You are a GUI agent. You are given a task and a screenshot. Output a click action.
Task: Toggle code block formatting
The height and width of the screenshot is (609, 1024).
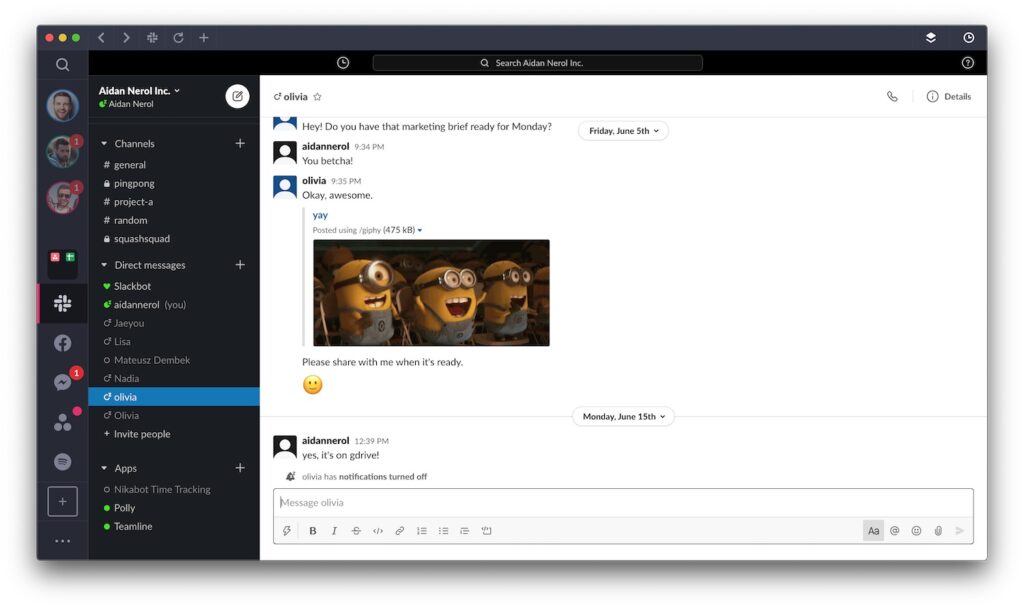click(487, 531)
